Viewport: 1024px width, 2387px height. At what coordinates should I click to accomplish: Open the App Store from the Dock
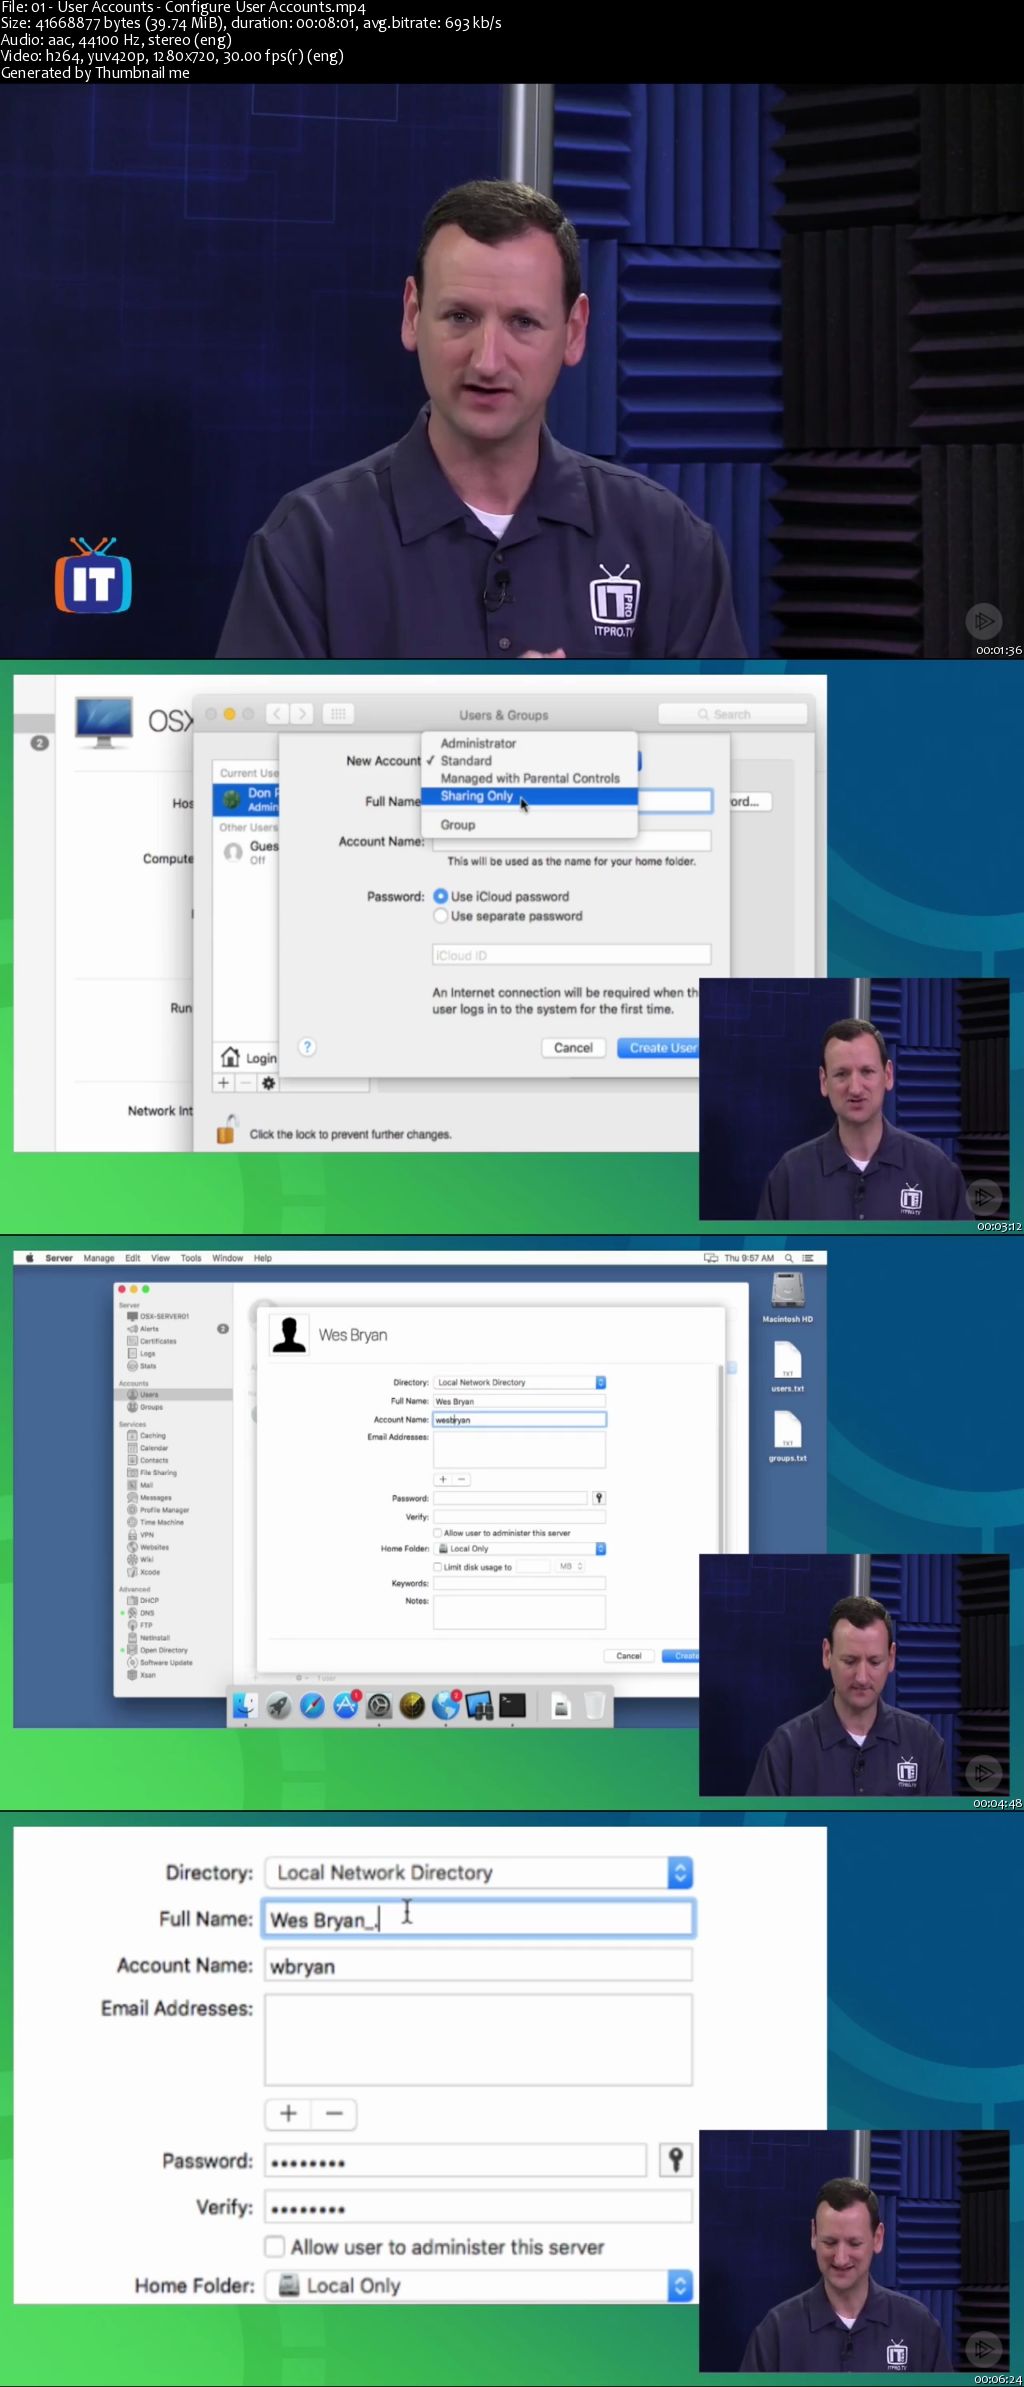[x=346, y=1705]
